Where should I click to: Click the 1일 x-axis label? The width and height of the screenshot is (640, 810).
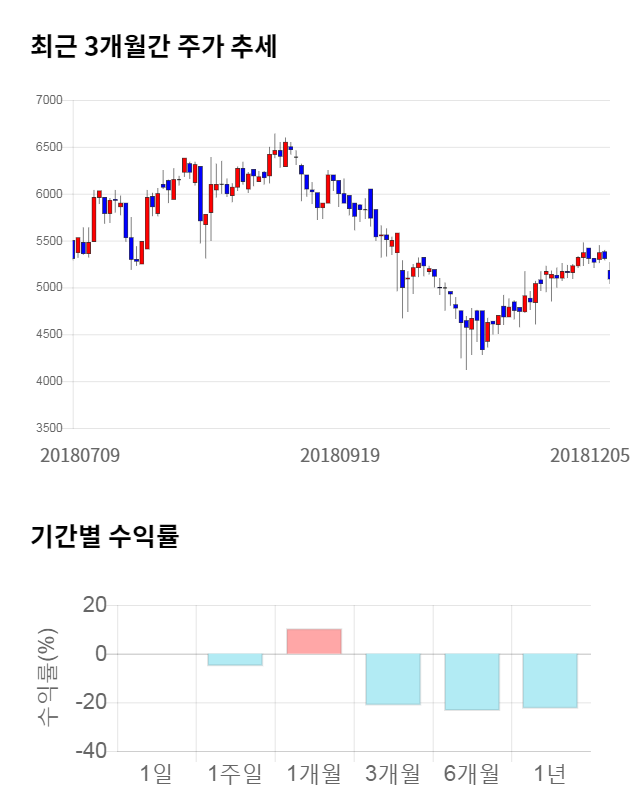156,773
